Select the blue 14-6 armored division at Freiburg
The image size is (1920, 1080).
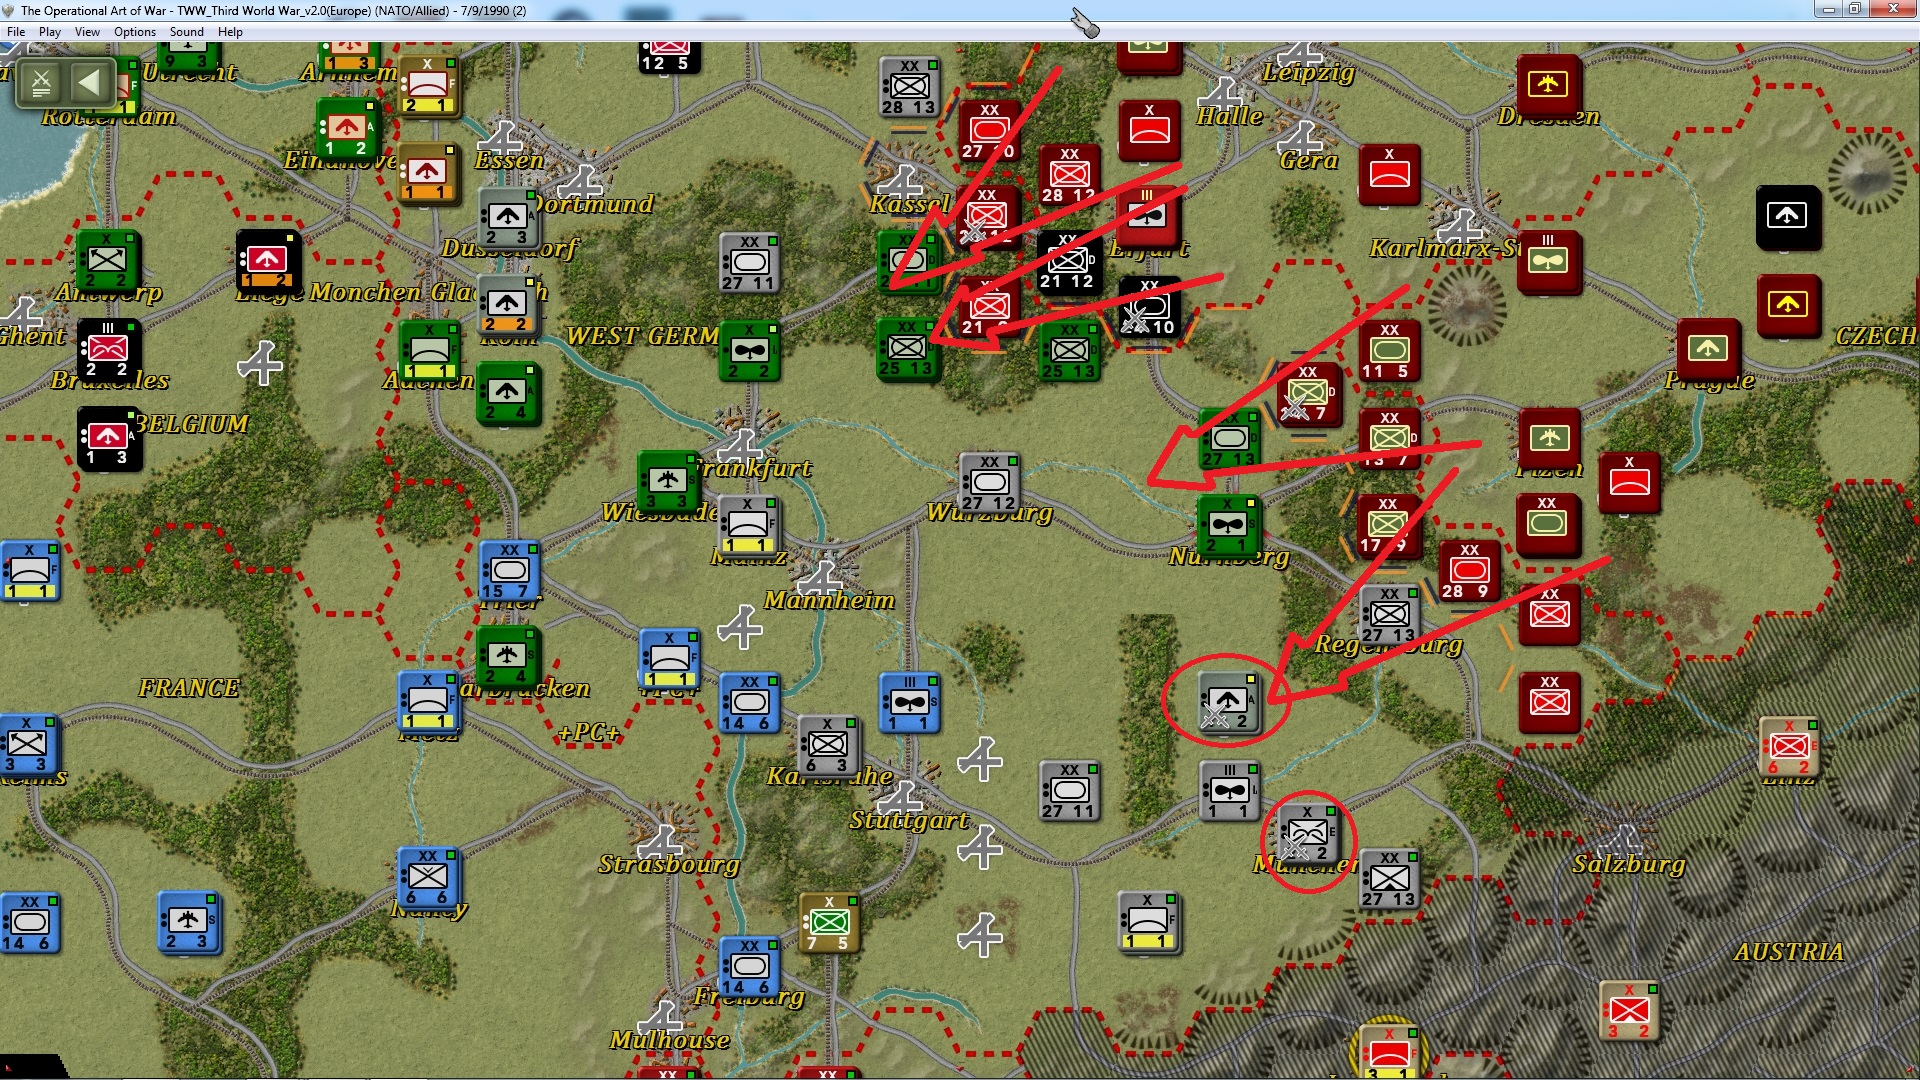(x=749, y=967)
